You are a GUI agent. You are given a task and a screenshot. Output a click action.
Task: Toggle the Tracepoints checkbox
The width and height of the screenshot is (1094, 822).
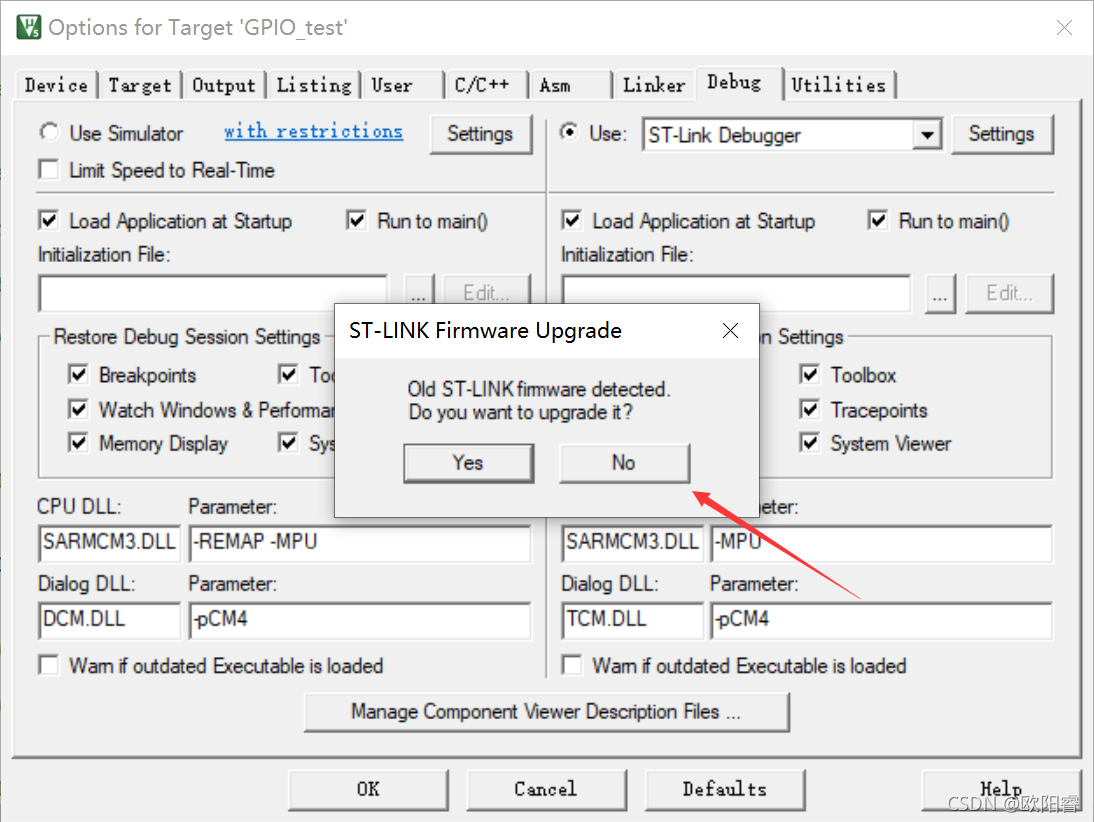point(810,409)
